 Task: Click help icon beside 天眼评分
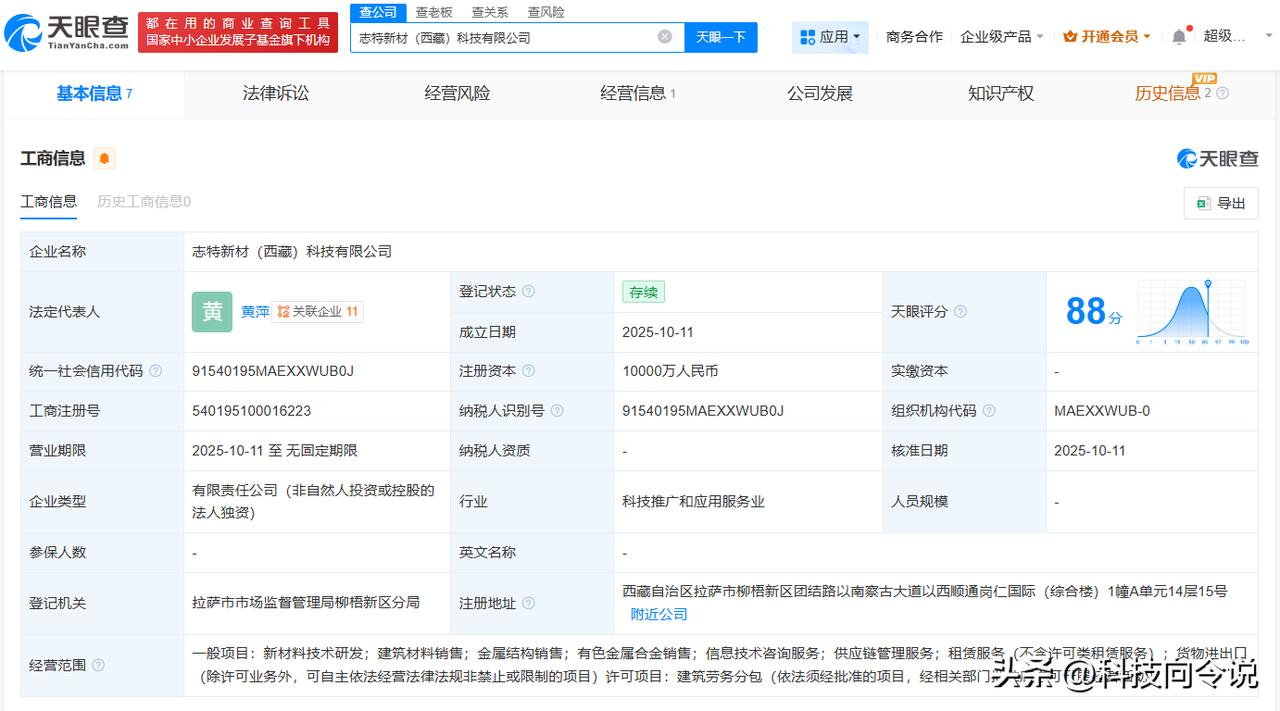coord(960,312)
